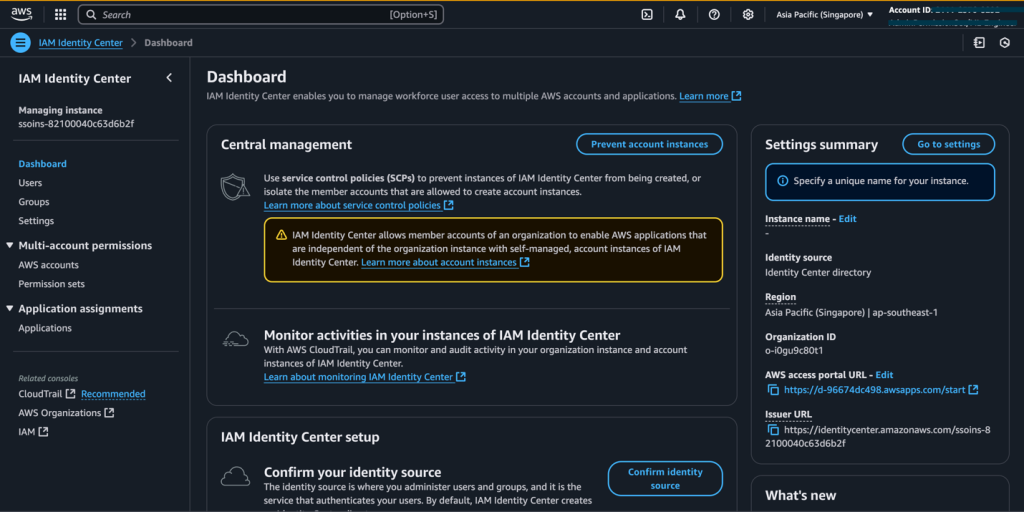Click the cloud monitor activities icon
The width and height of the screenshot is (1024, 512).
[235, 338]
